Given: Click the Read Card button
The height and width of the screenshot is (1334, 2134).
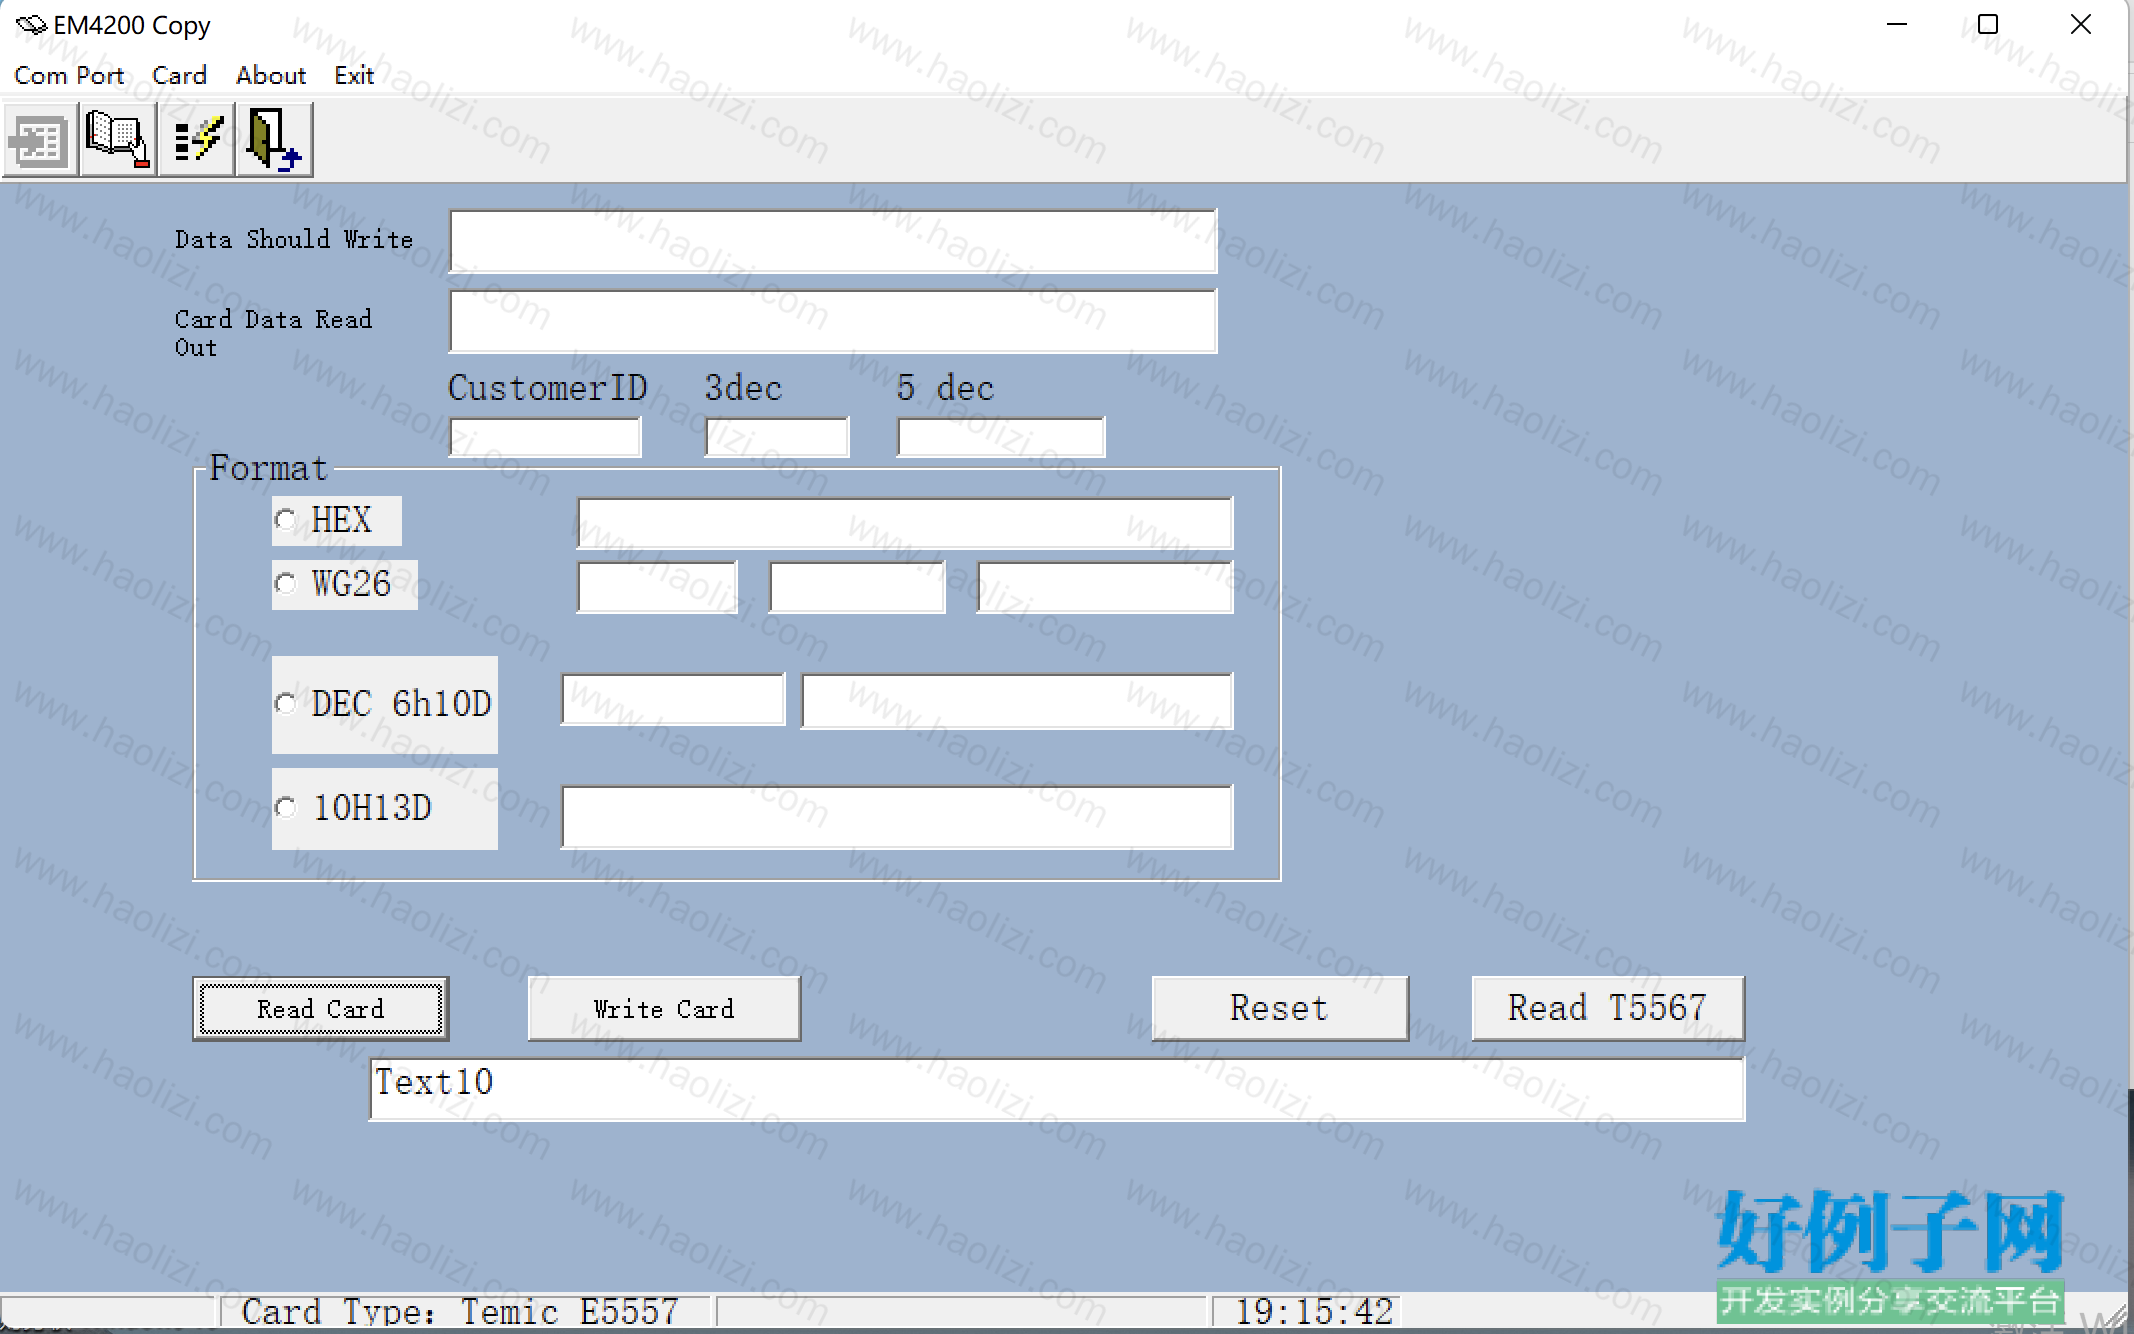Looking at the screenshot, I should pos(320,1009).
